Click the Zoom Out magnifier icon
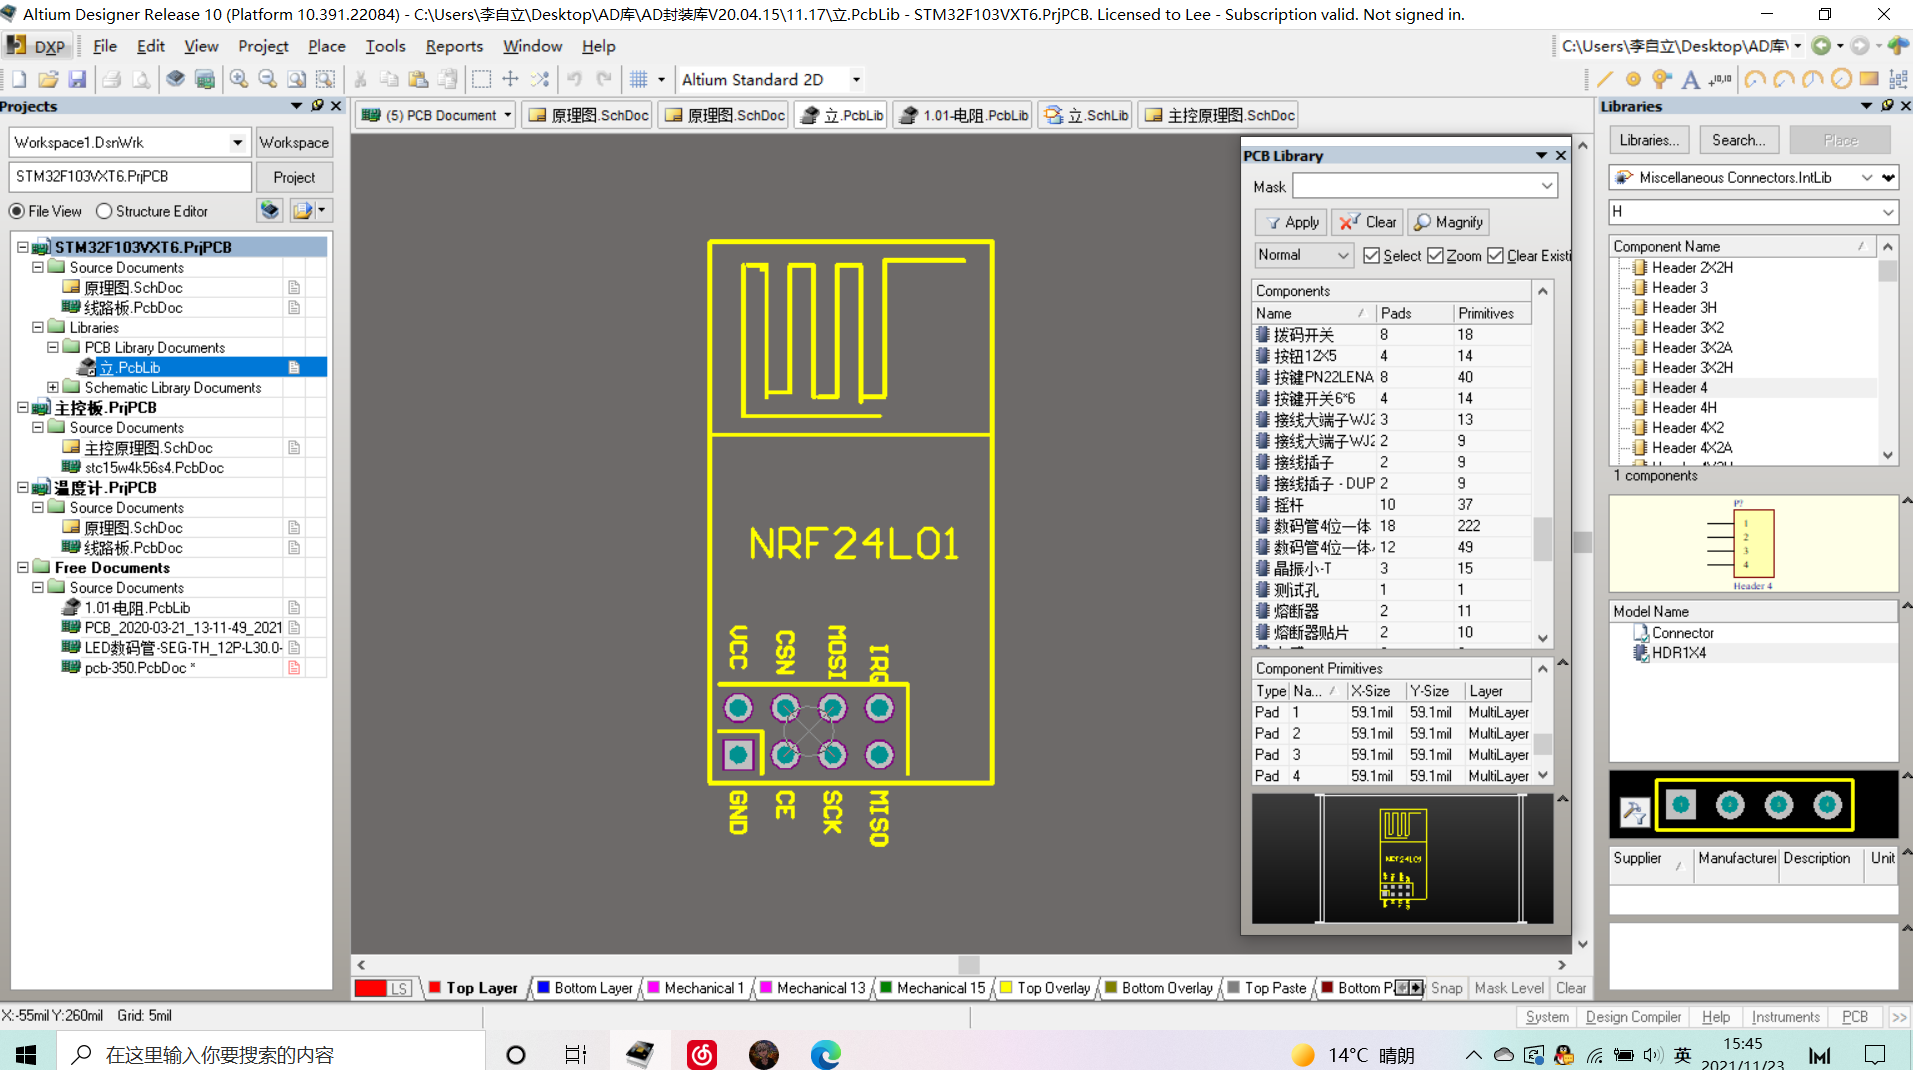The height and width of the screenshot is (1070, 1913). [267, 79]
